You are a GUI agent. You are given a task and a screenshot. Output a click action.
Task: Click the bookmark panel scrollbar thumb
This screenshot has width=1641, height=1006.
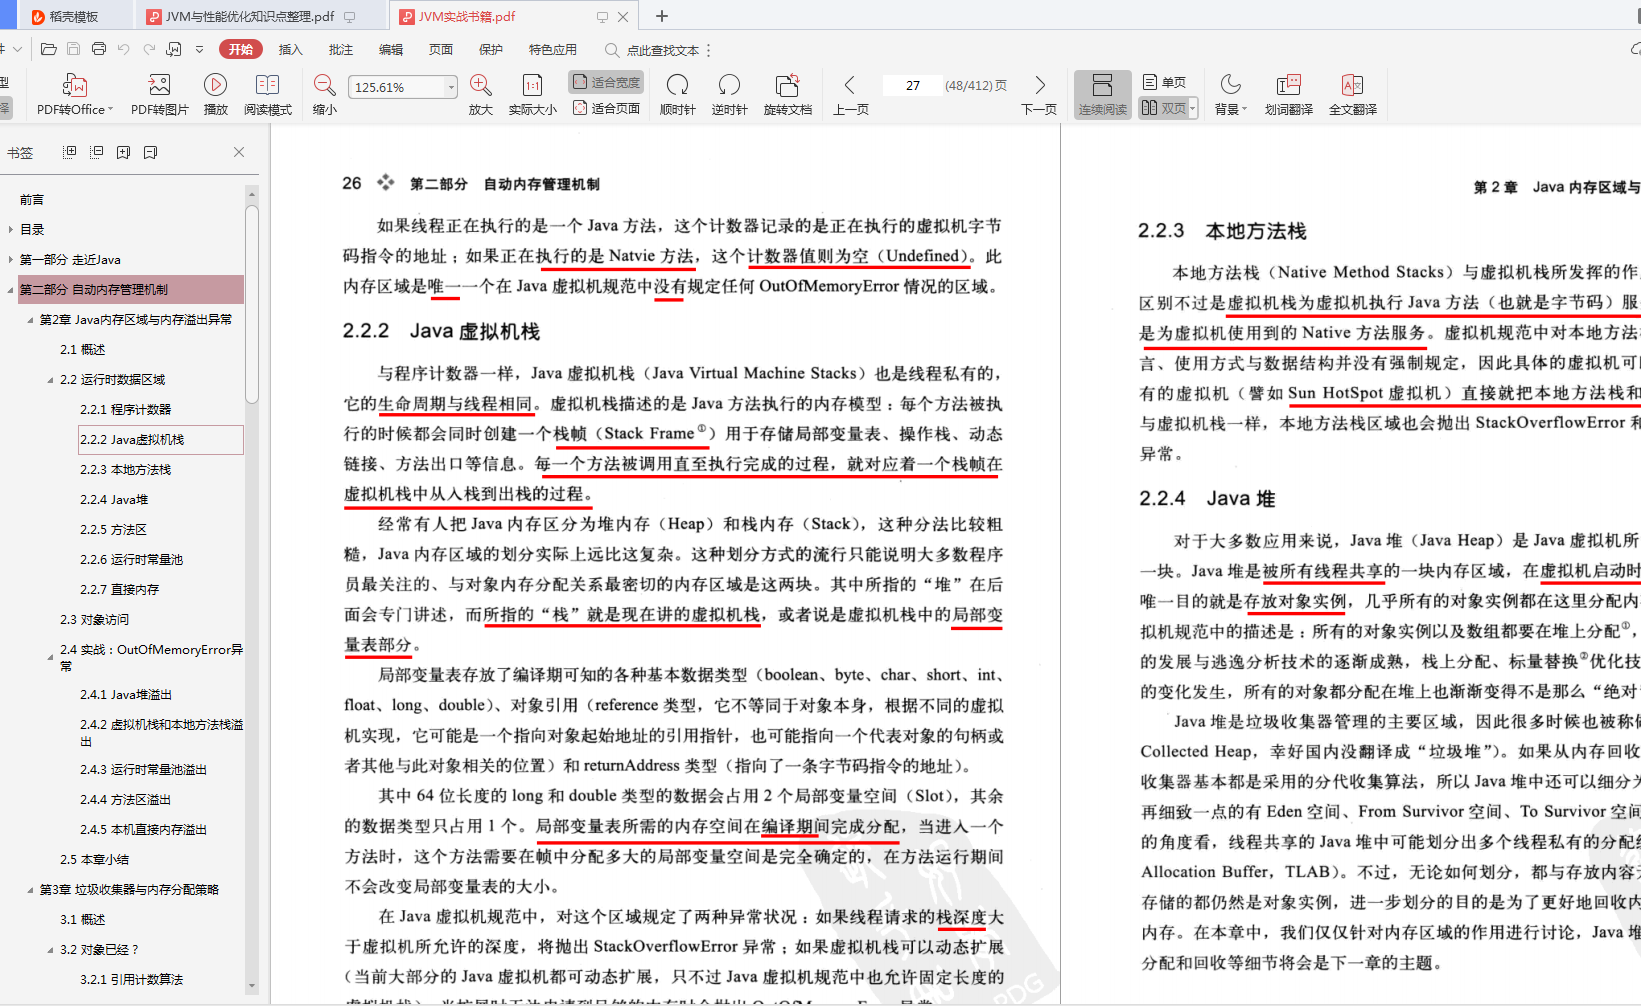[252, 303]
